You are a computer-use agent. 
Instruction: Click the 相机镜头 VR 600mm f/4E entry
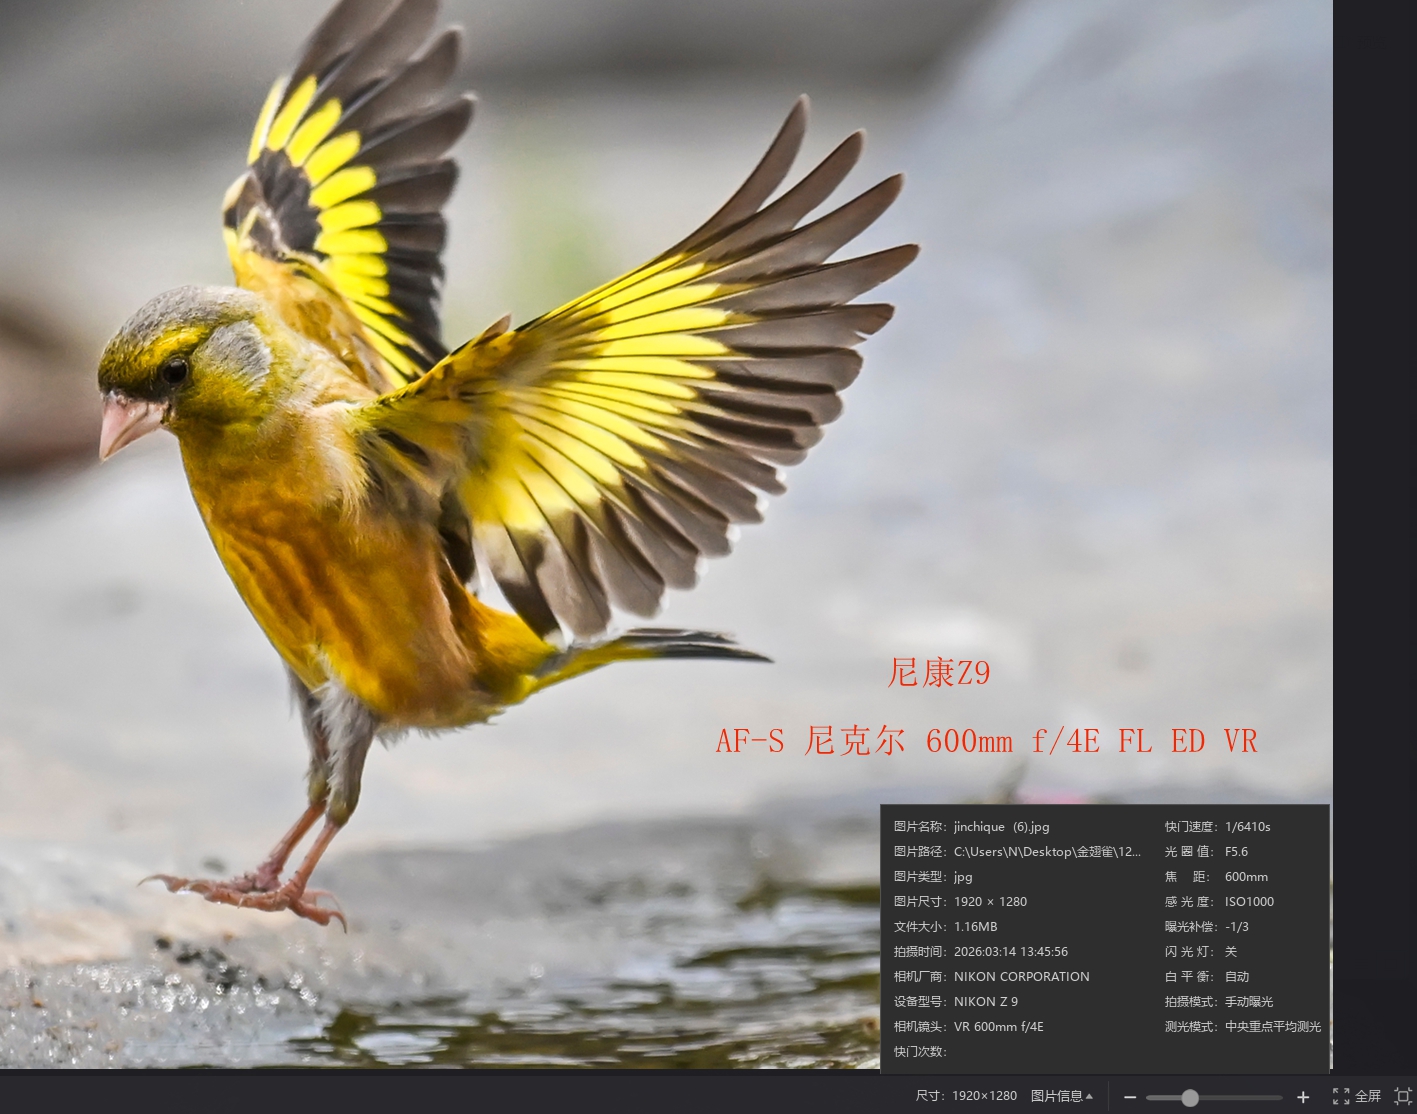(998, 1027)
